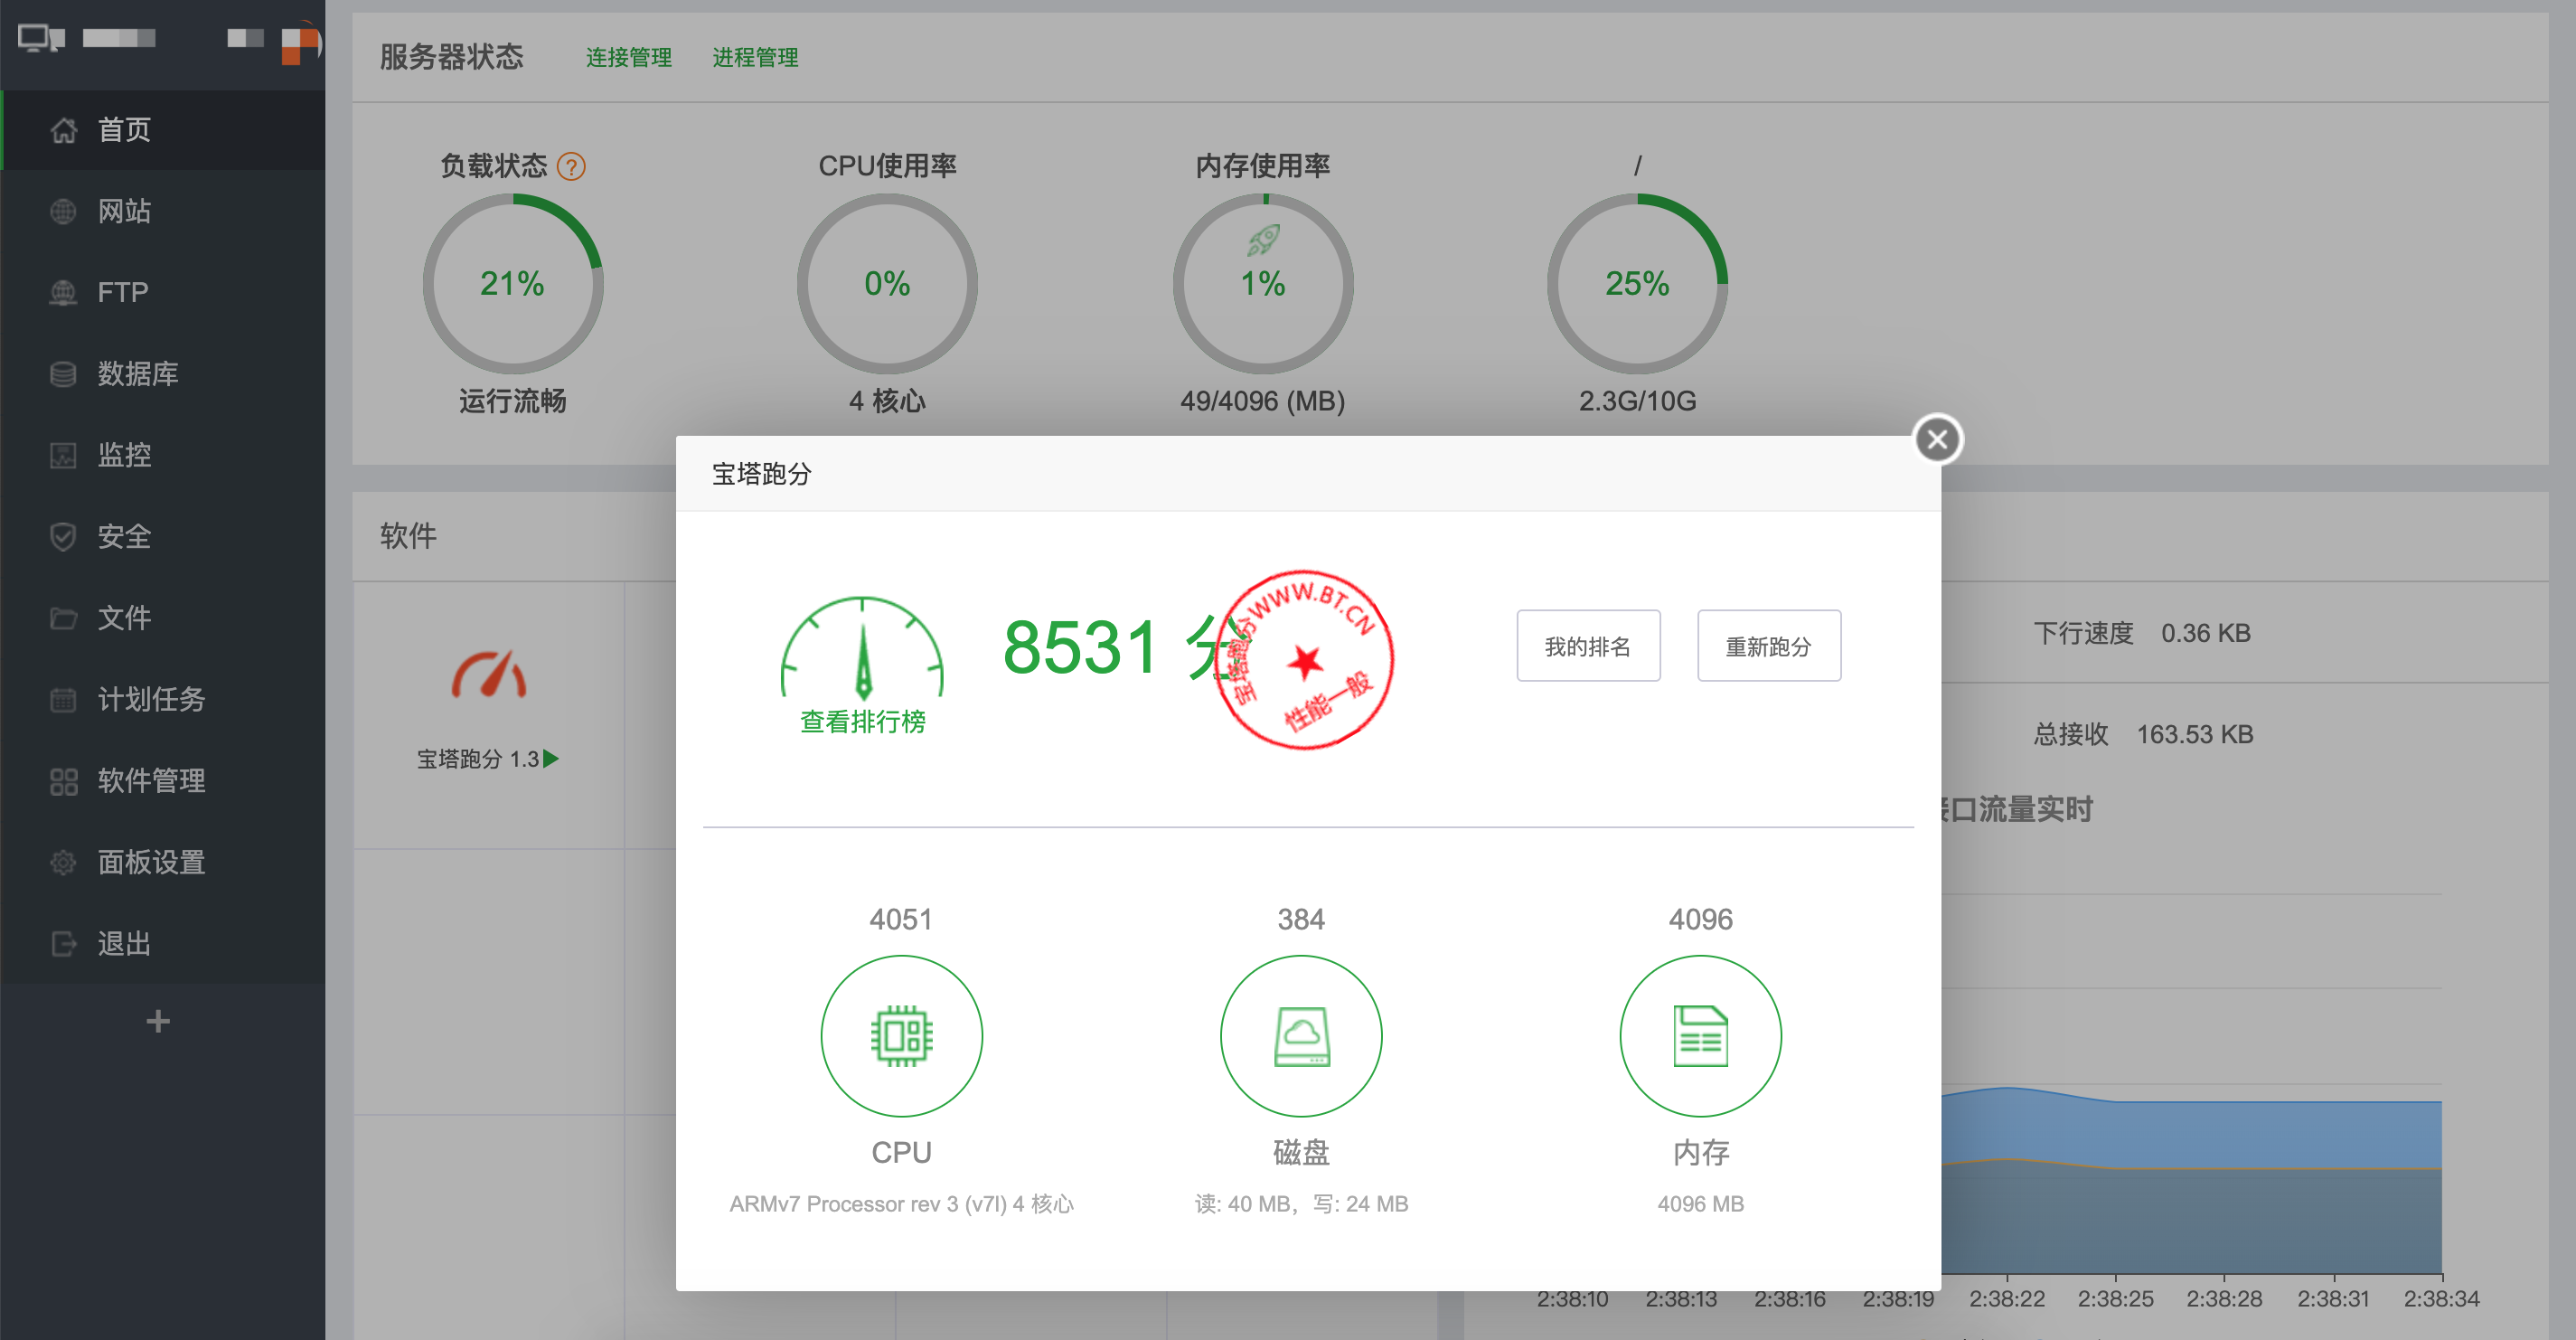The image size is (2576, 1340).
Task: Click the speedometer gauge icon in dialog
Action: point(862,648)
